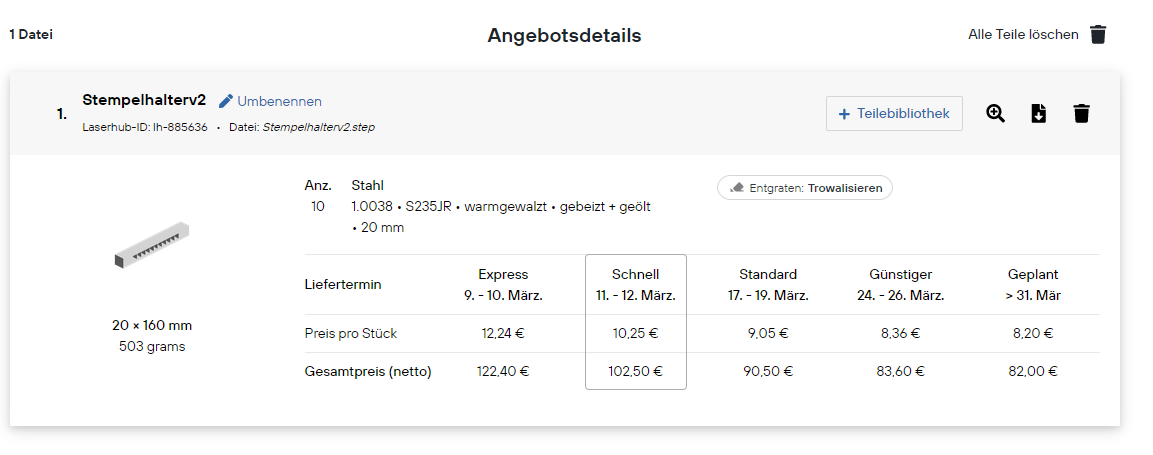Open the Stahl S235JR material description

(501, 207)
